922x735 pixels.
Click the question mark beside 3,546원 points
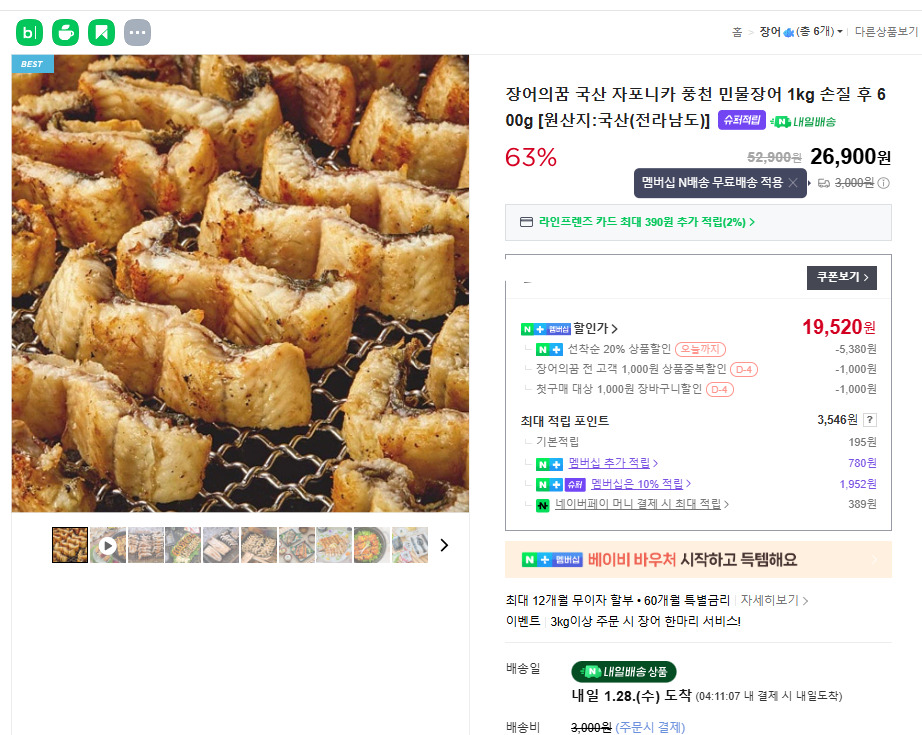[870, 421]
